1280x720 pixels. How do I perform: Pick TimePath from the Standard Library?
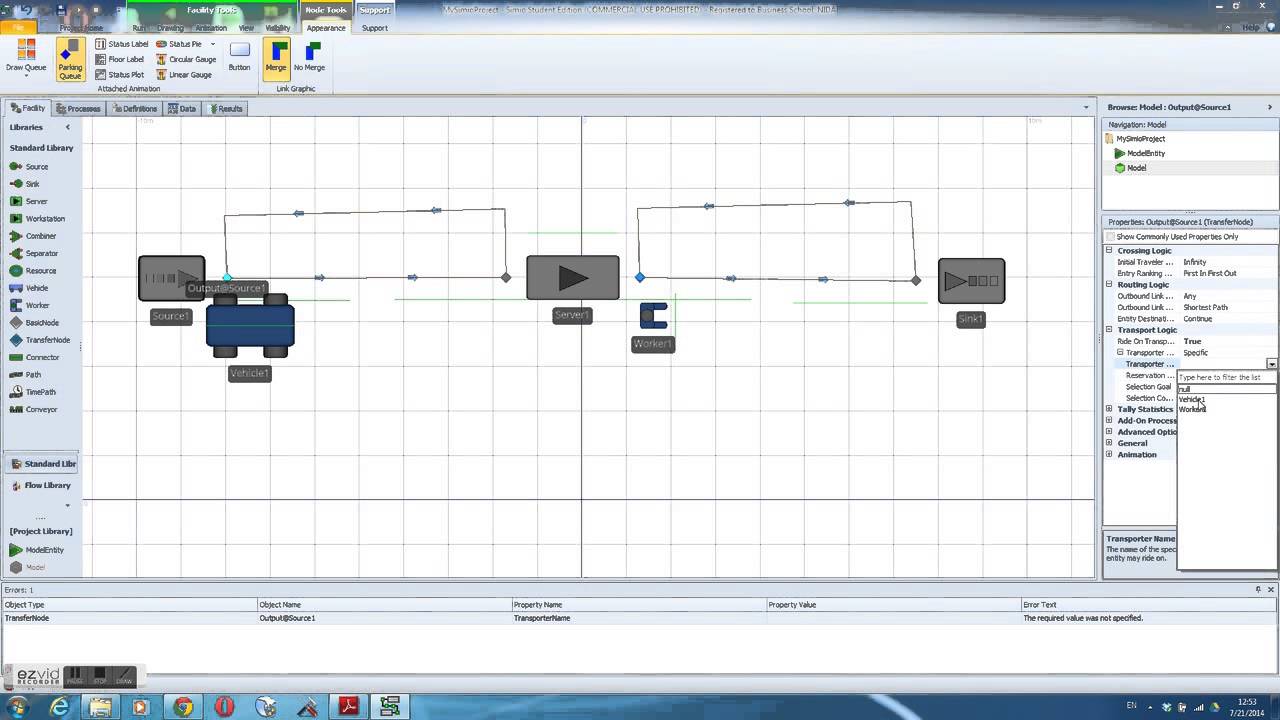pyautogui.click(x=32, y=392)
